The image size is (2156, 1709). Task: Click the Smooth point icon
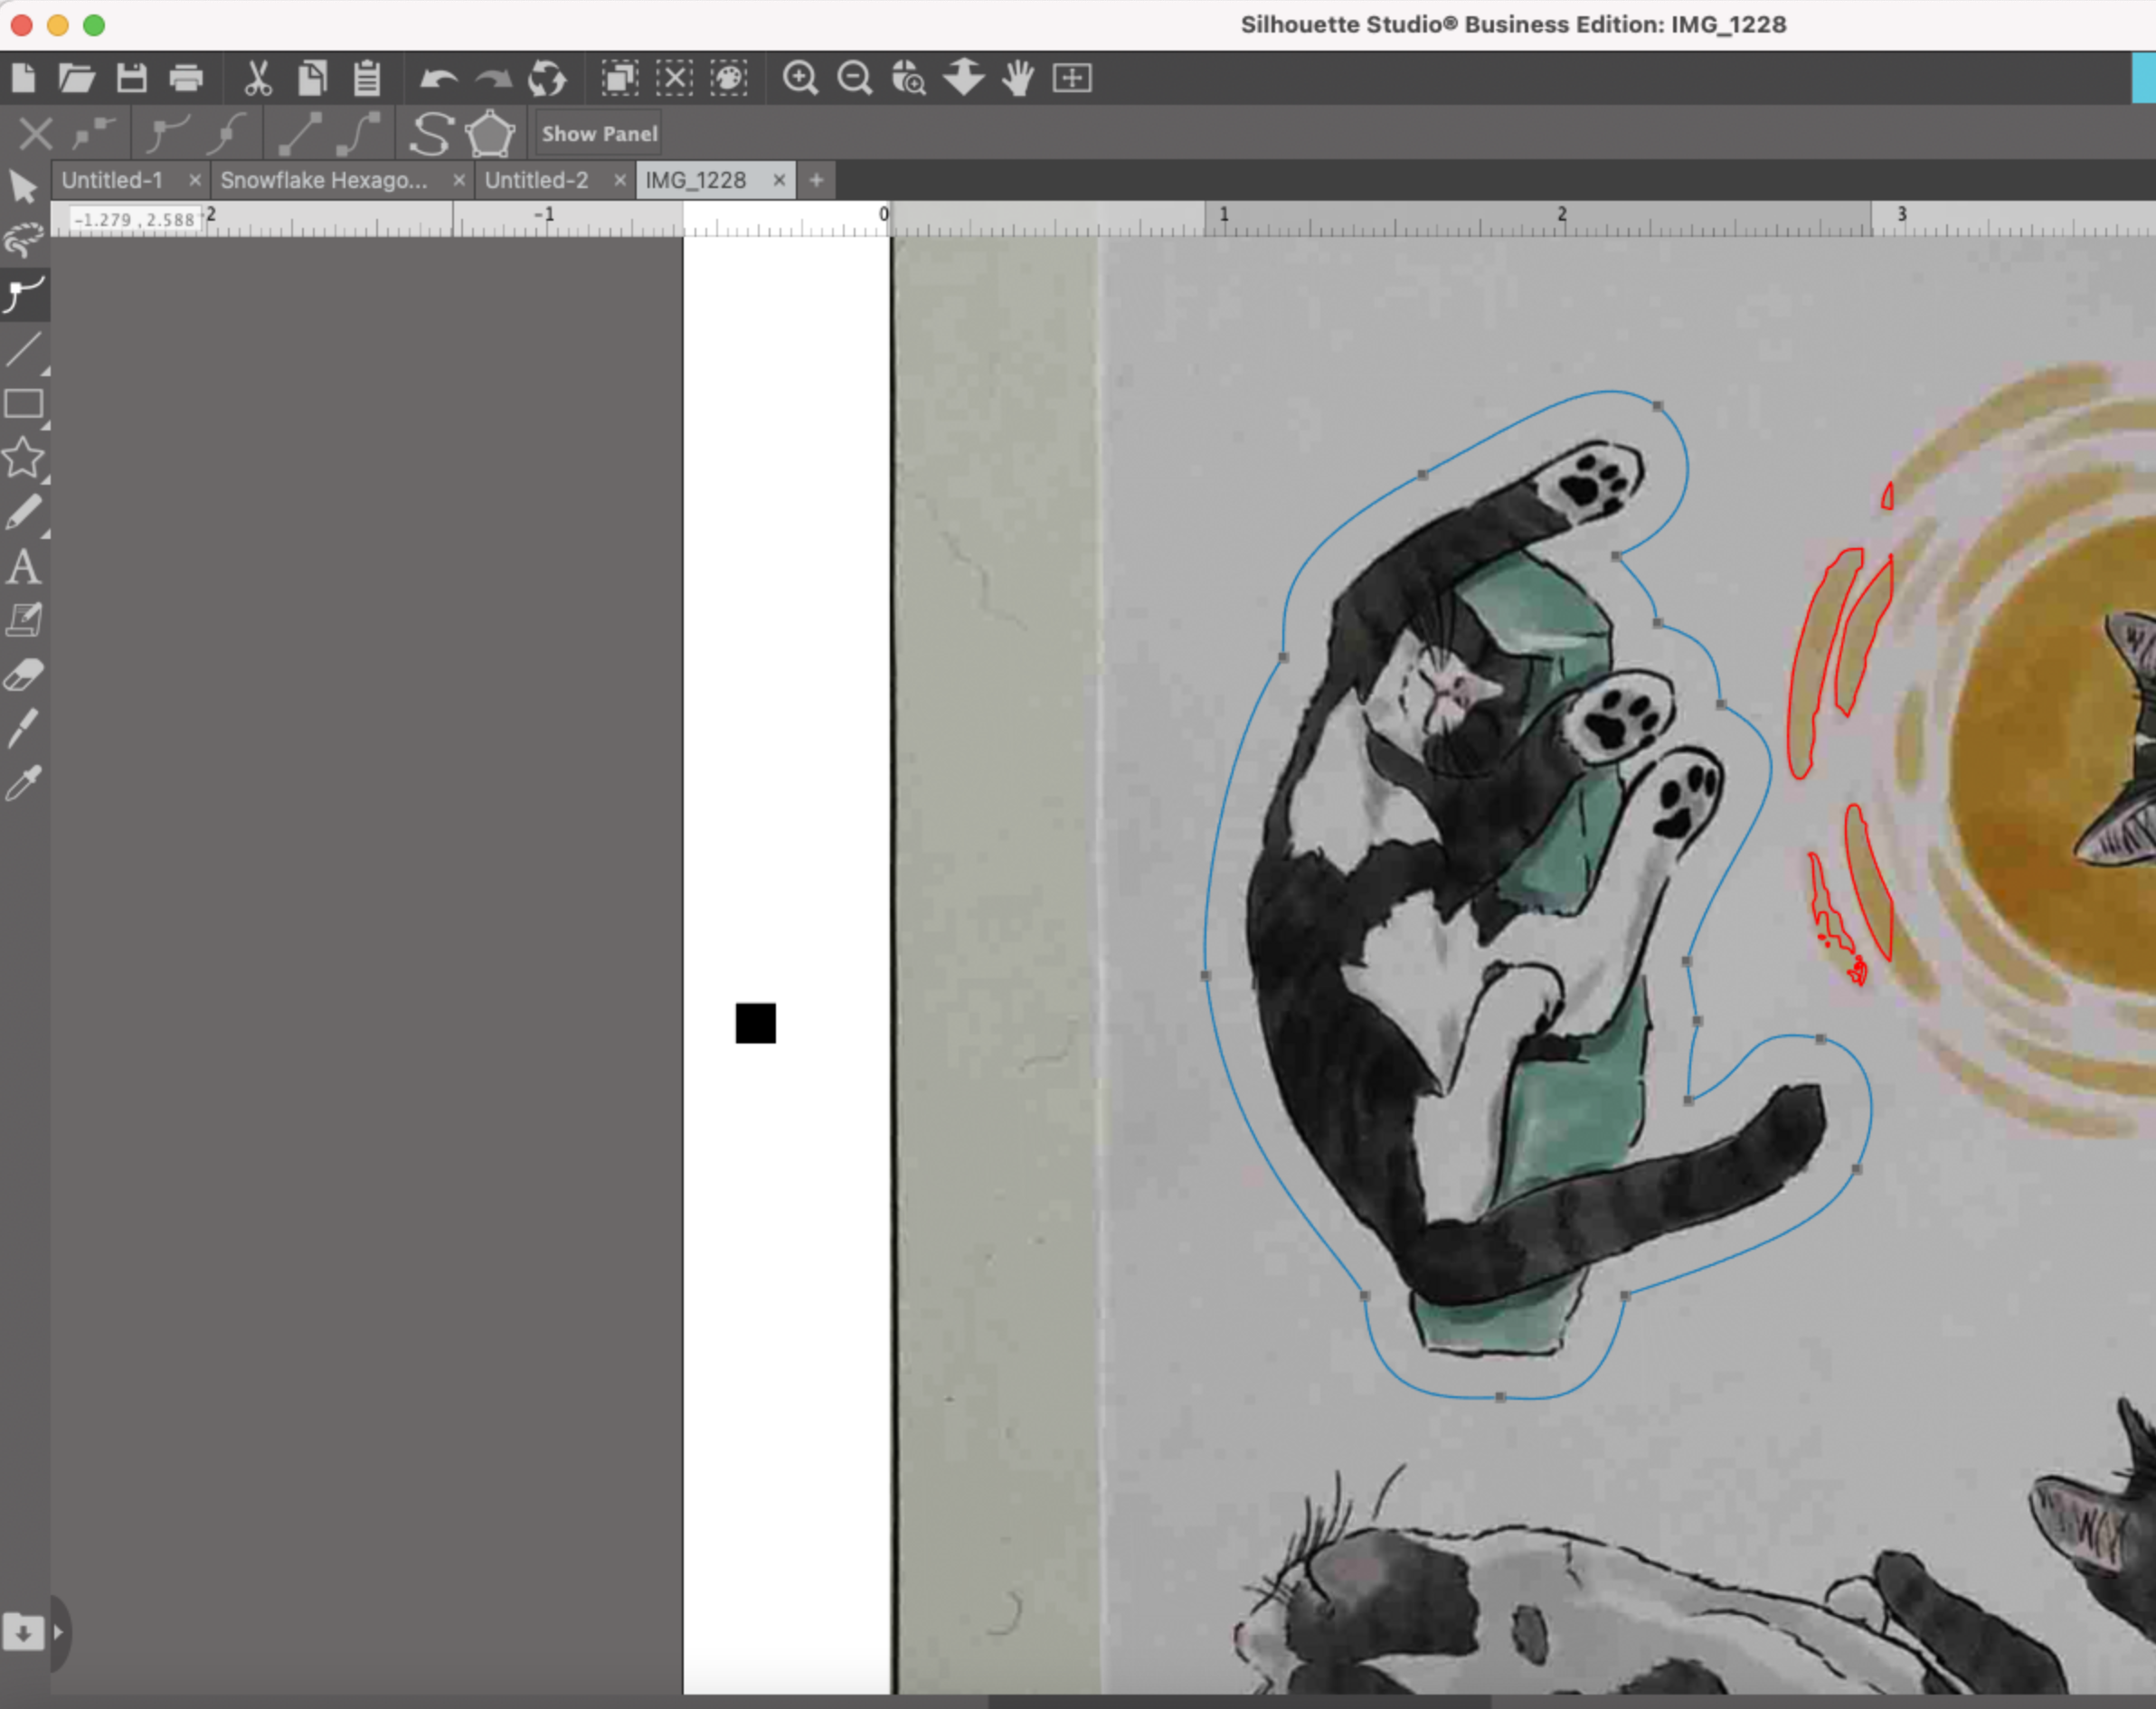coord(228,133)
